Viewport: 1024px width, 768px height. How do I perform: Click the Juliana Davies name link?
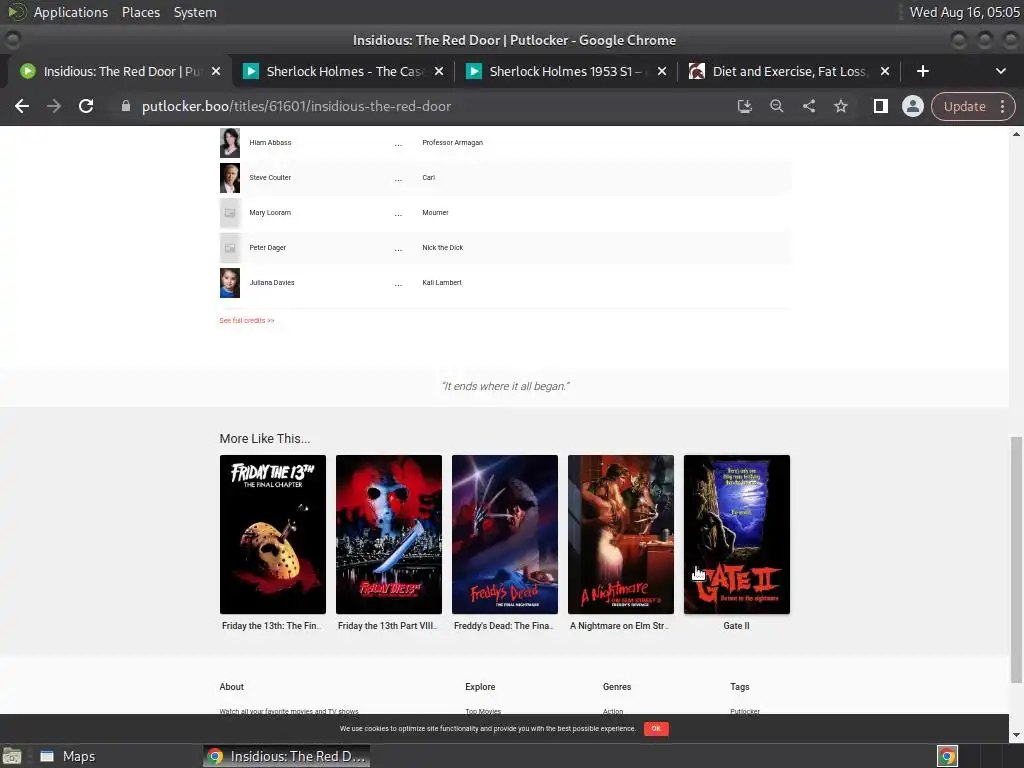coord(272,283)
